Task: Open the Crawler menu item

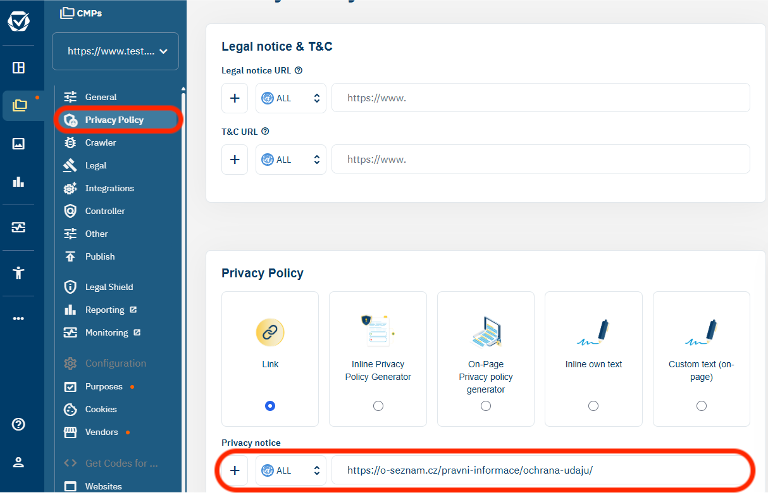Action: (x=100, y=143)
